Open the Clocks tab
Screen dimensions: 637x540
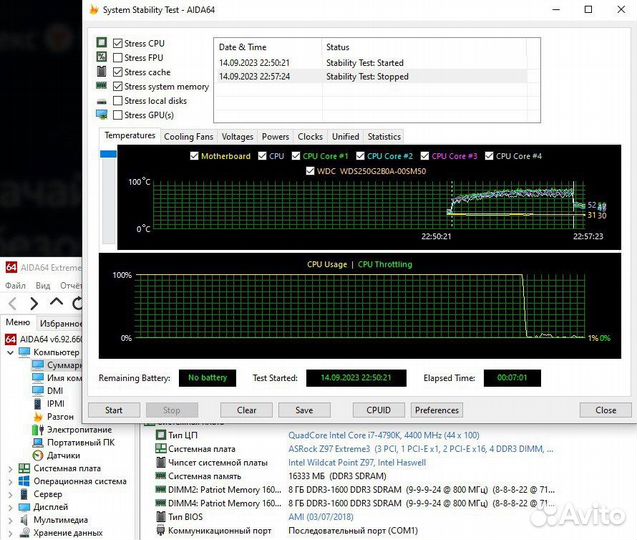pyautogui.click(x=310, y=137)
